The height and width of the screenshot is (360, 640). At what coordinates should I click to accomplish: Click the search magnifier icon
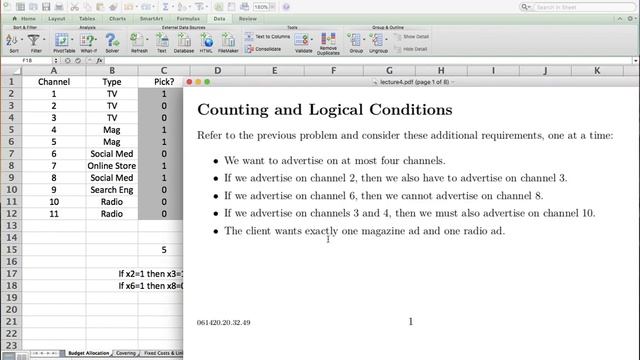click(x=525, y=7)
